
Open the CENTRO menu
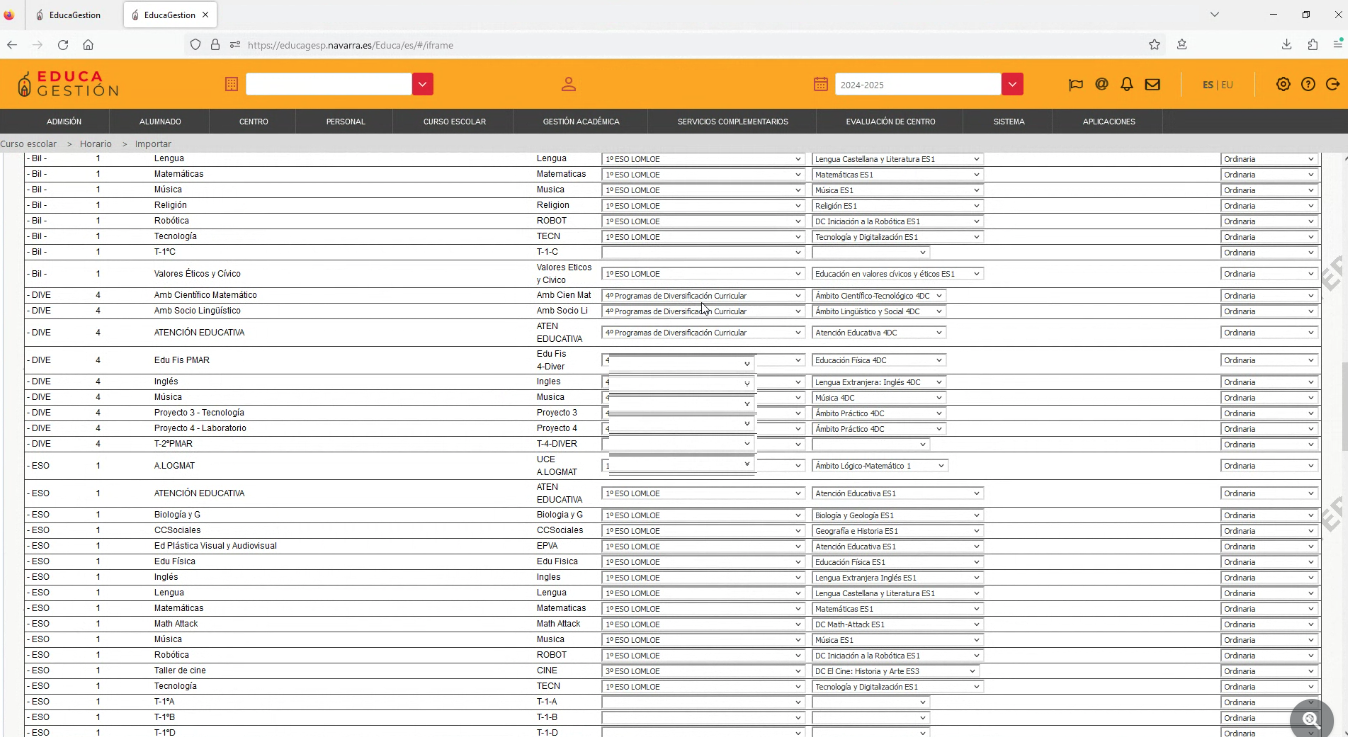click(254, 122)
